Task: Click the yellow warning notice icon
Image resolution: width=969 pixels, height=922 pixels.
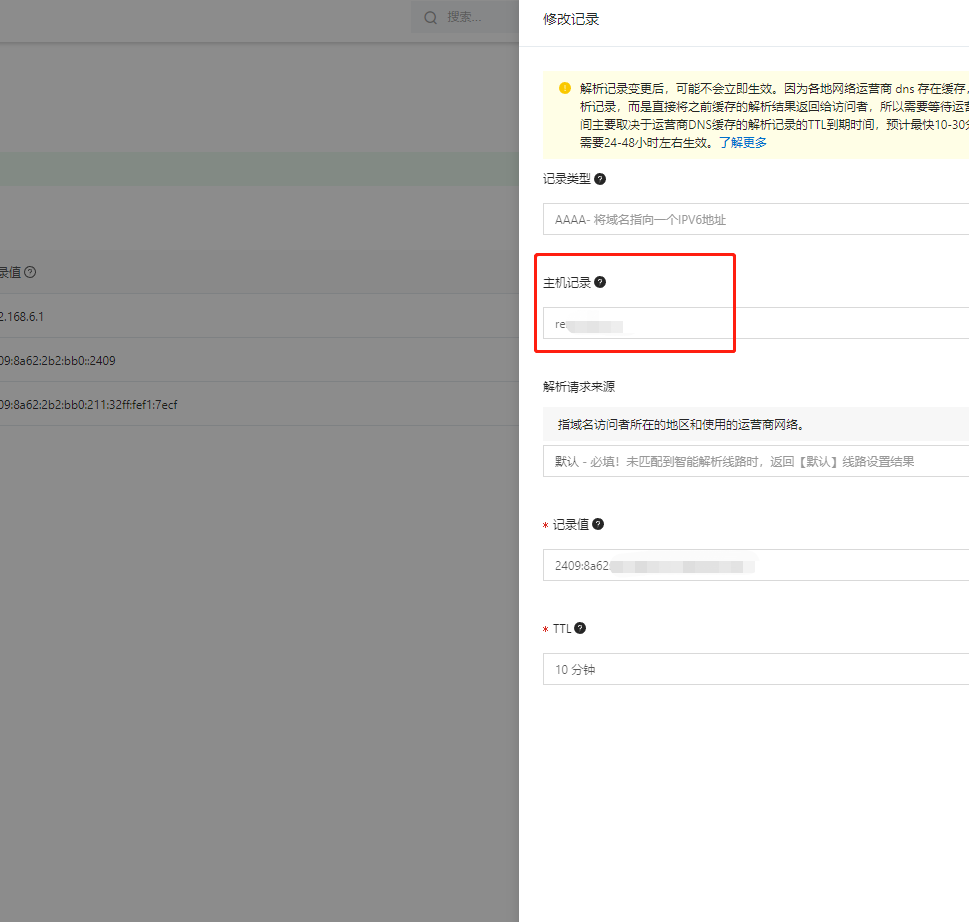Action: tap(564, 88)
